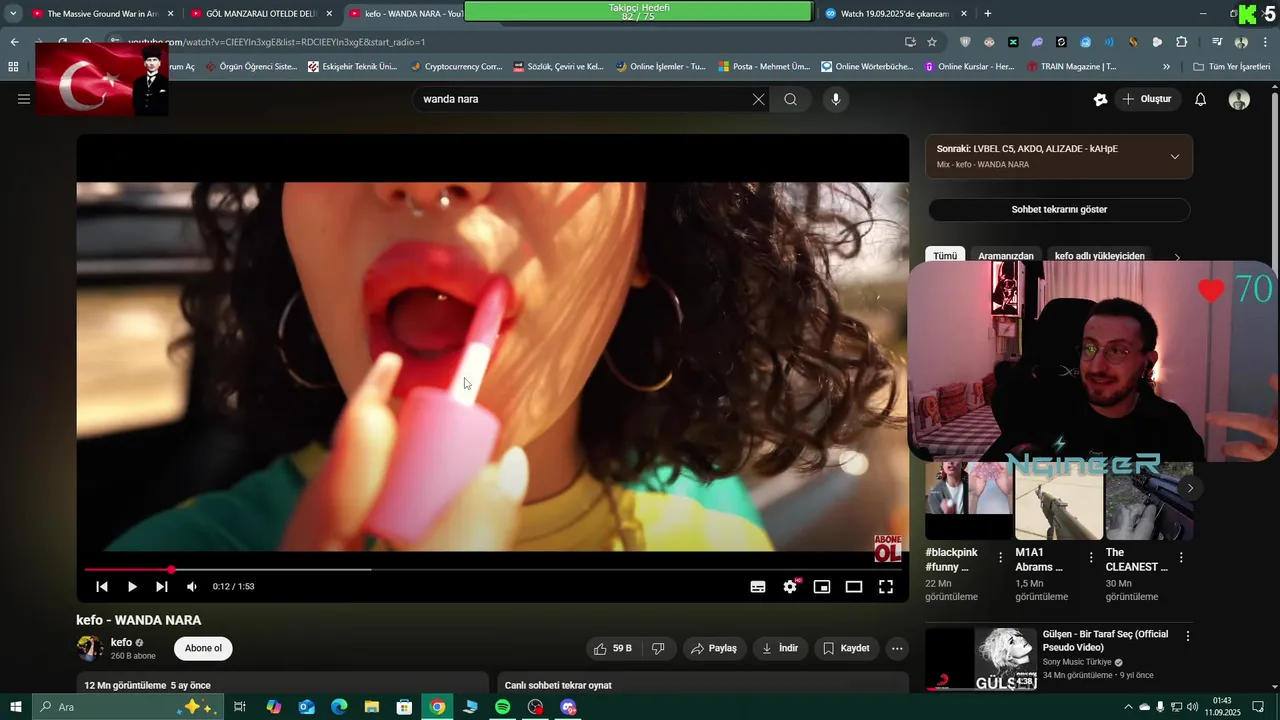Go back in browser history
The image size is (1280, 720).
click(x=14, y=42)
